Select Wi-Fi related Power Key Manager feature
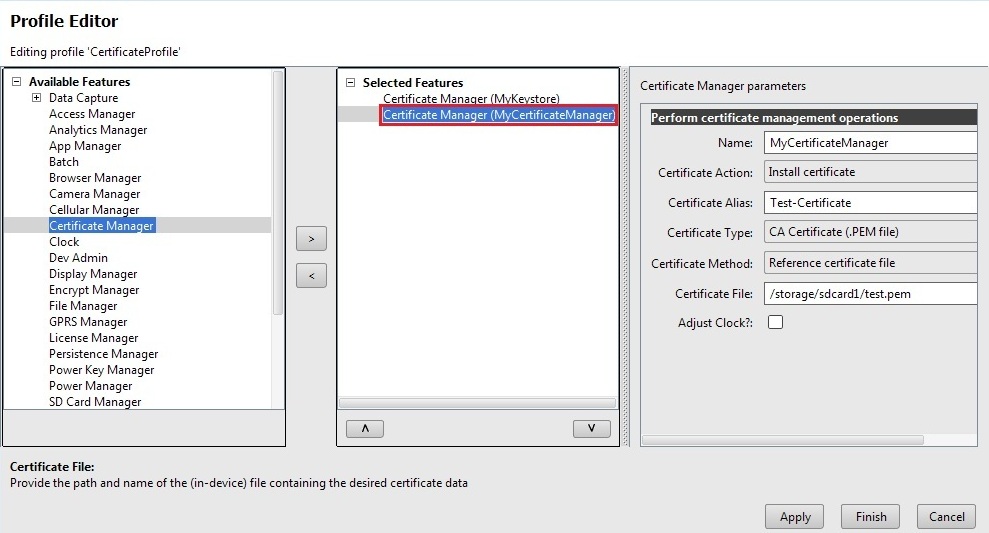 tap(101, 370)
